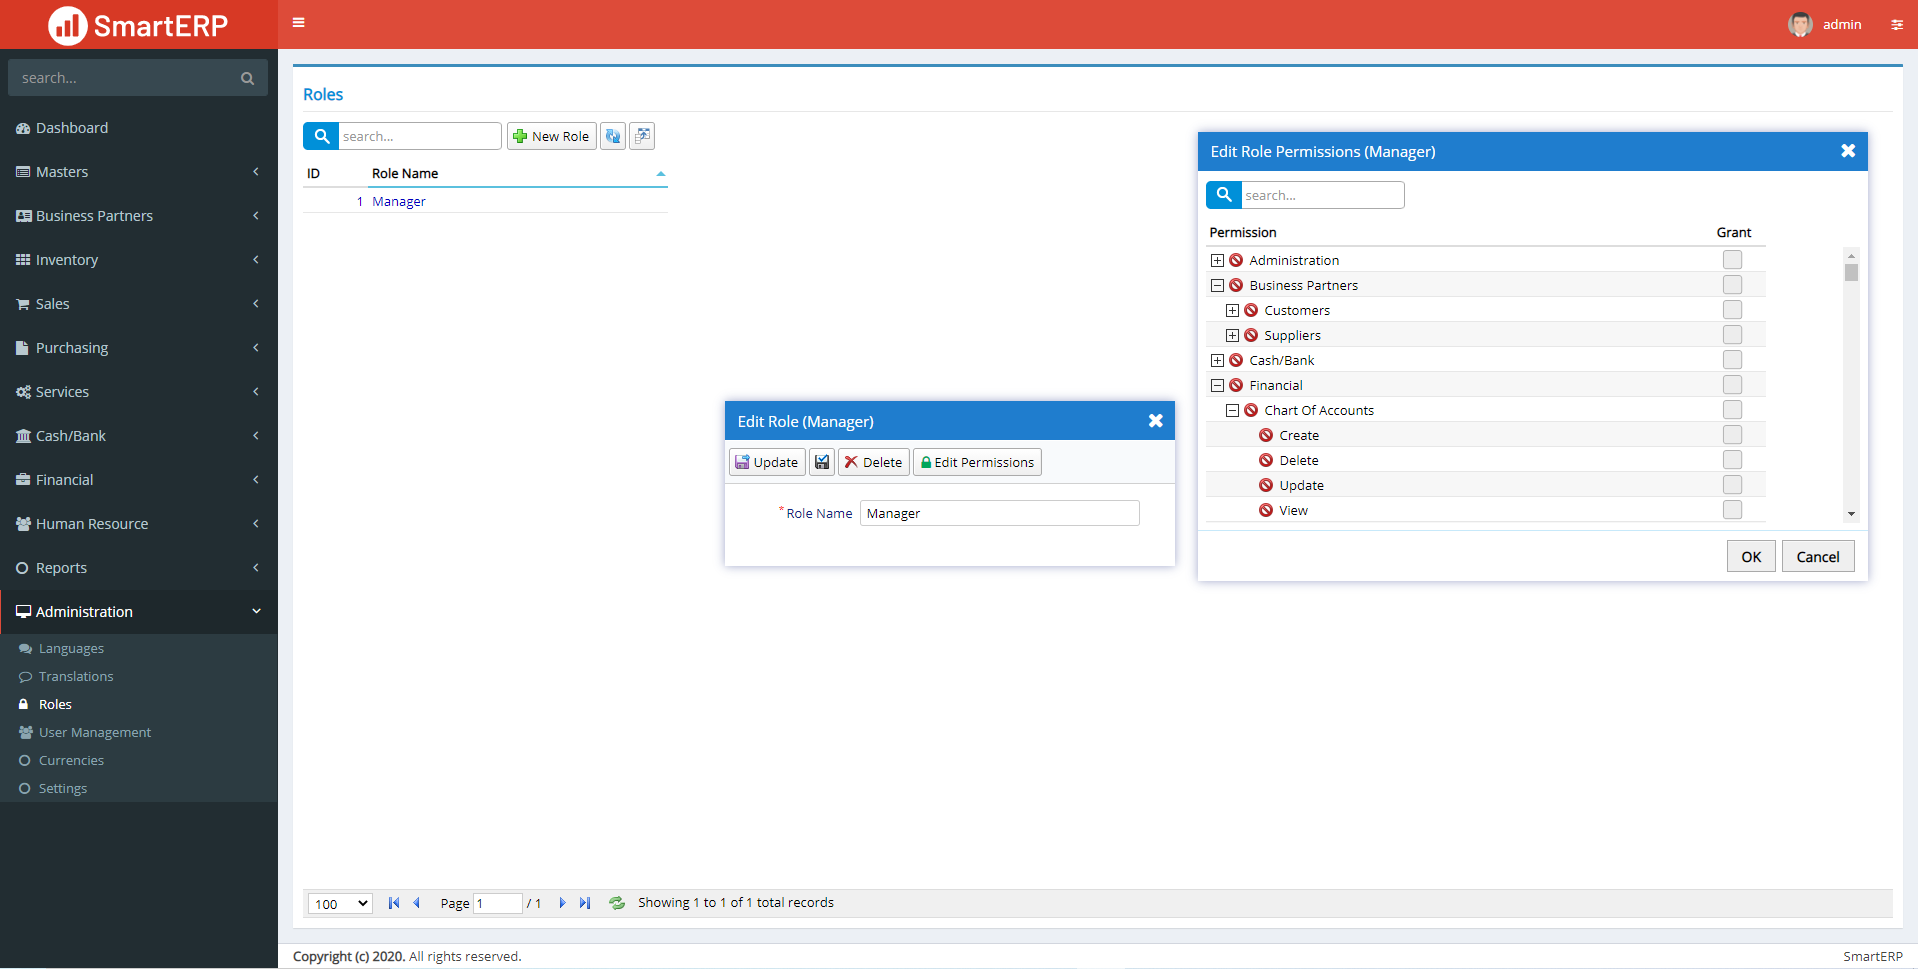Click the search magnifier in Roles toolbar
Screen dimensions: 1918x969
click(321, 136)
